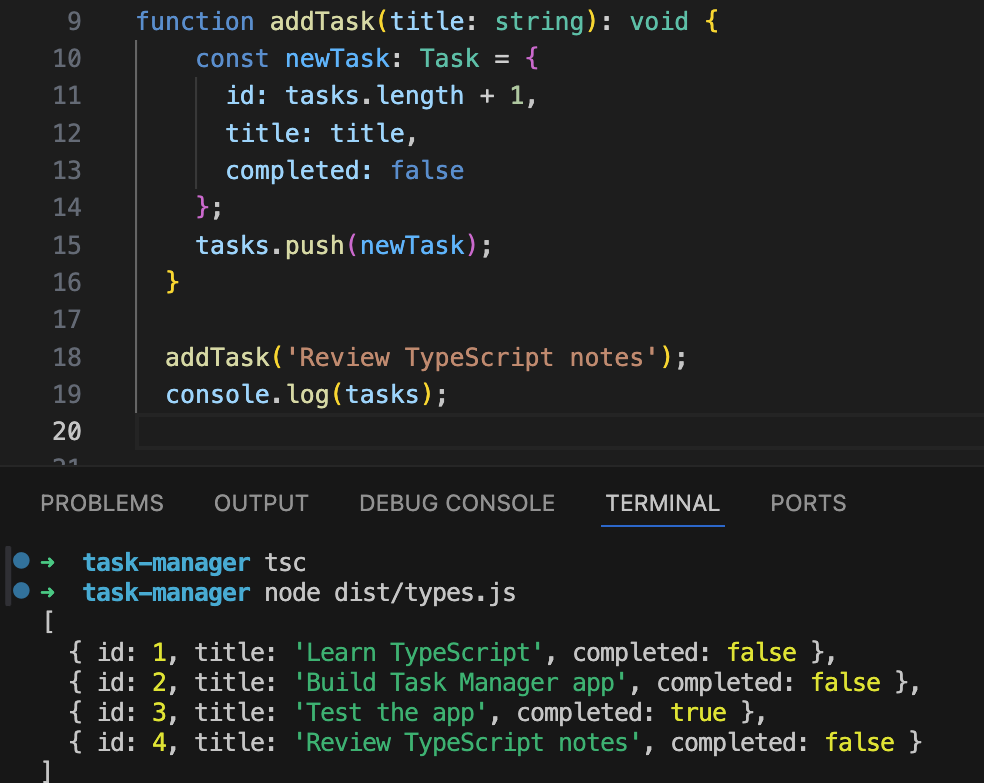Switch to the PROBLEMS panel tab

click(x=102, y=503)
